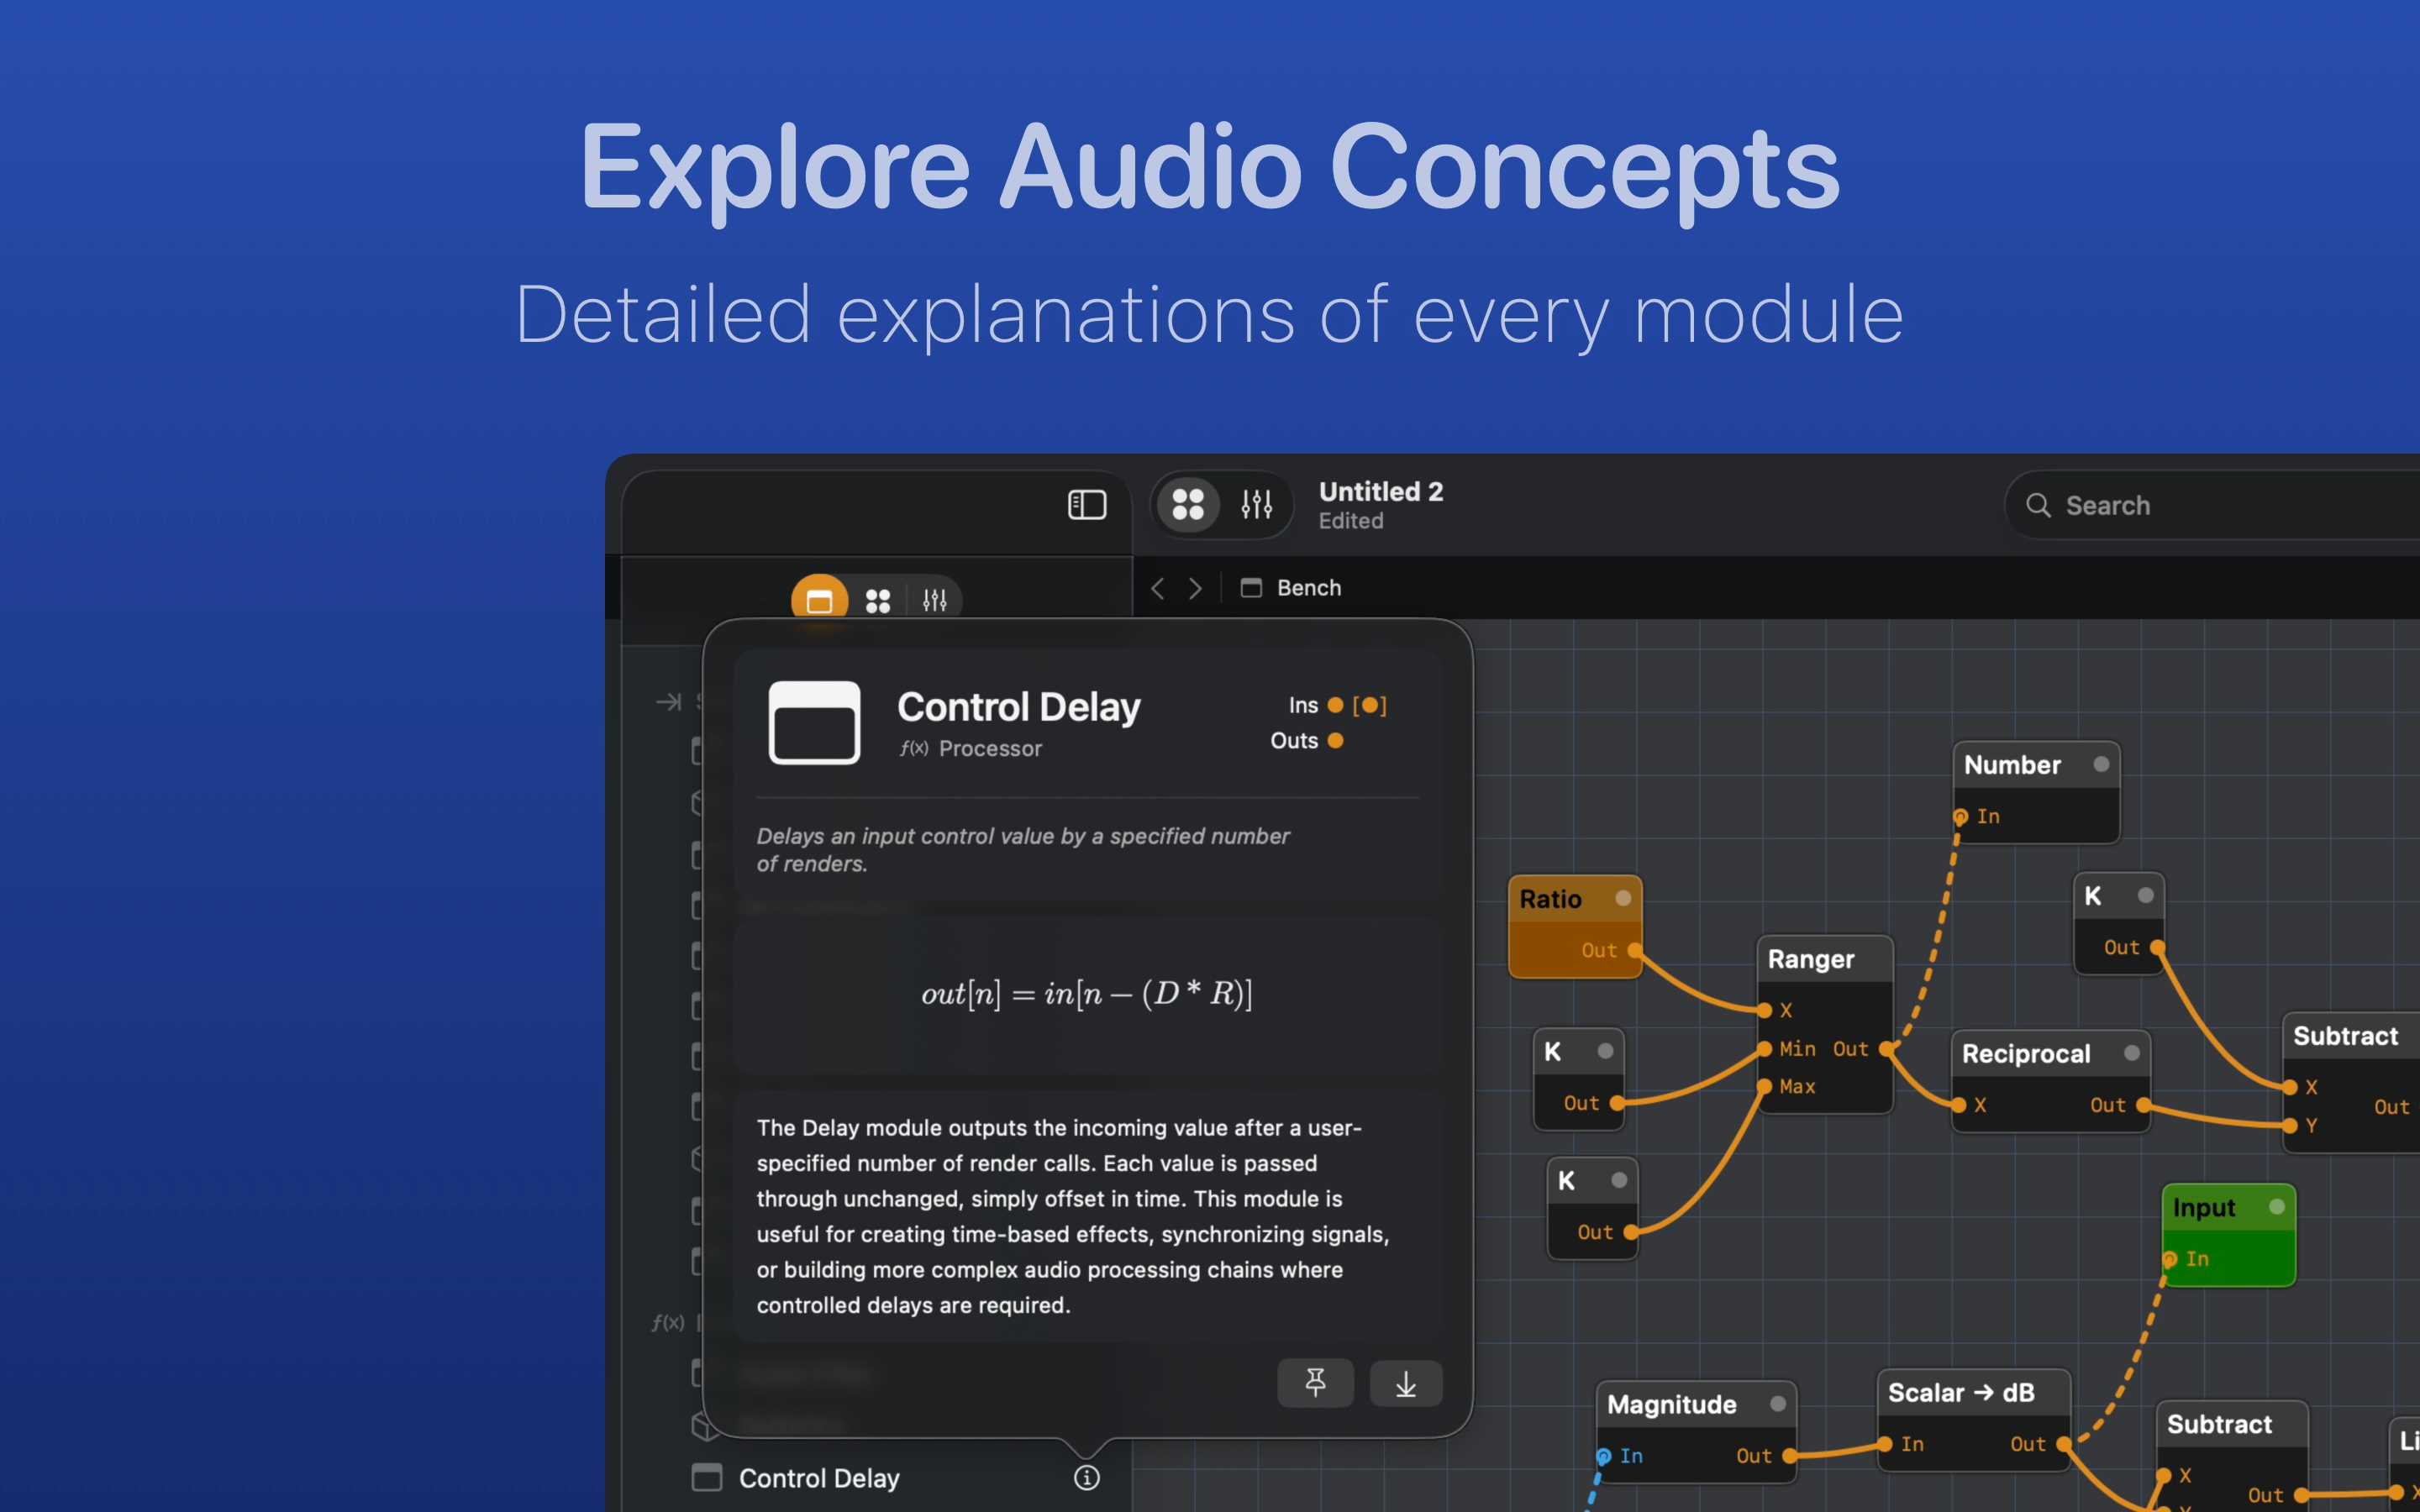Toggle the sidebar panel icon
2420x1512 pixels.
pos(1086,505)
